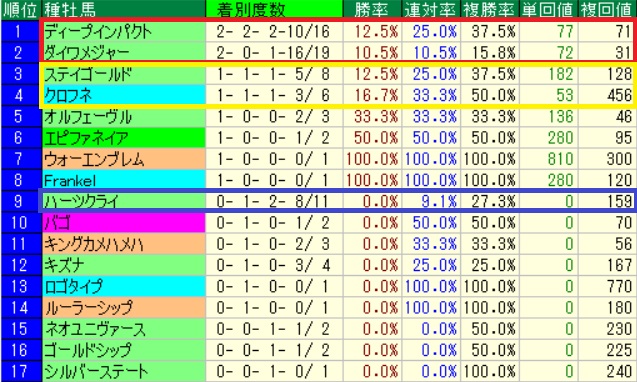Click win return value 810
This screenshot has width=637, height=382.
(x=560, y=159)
